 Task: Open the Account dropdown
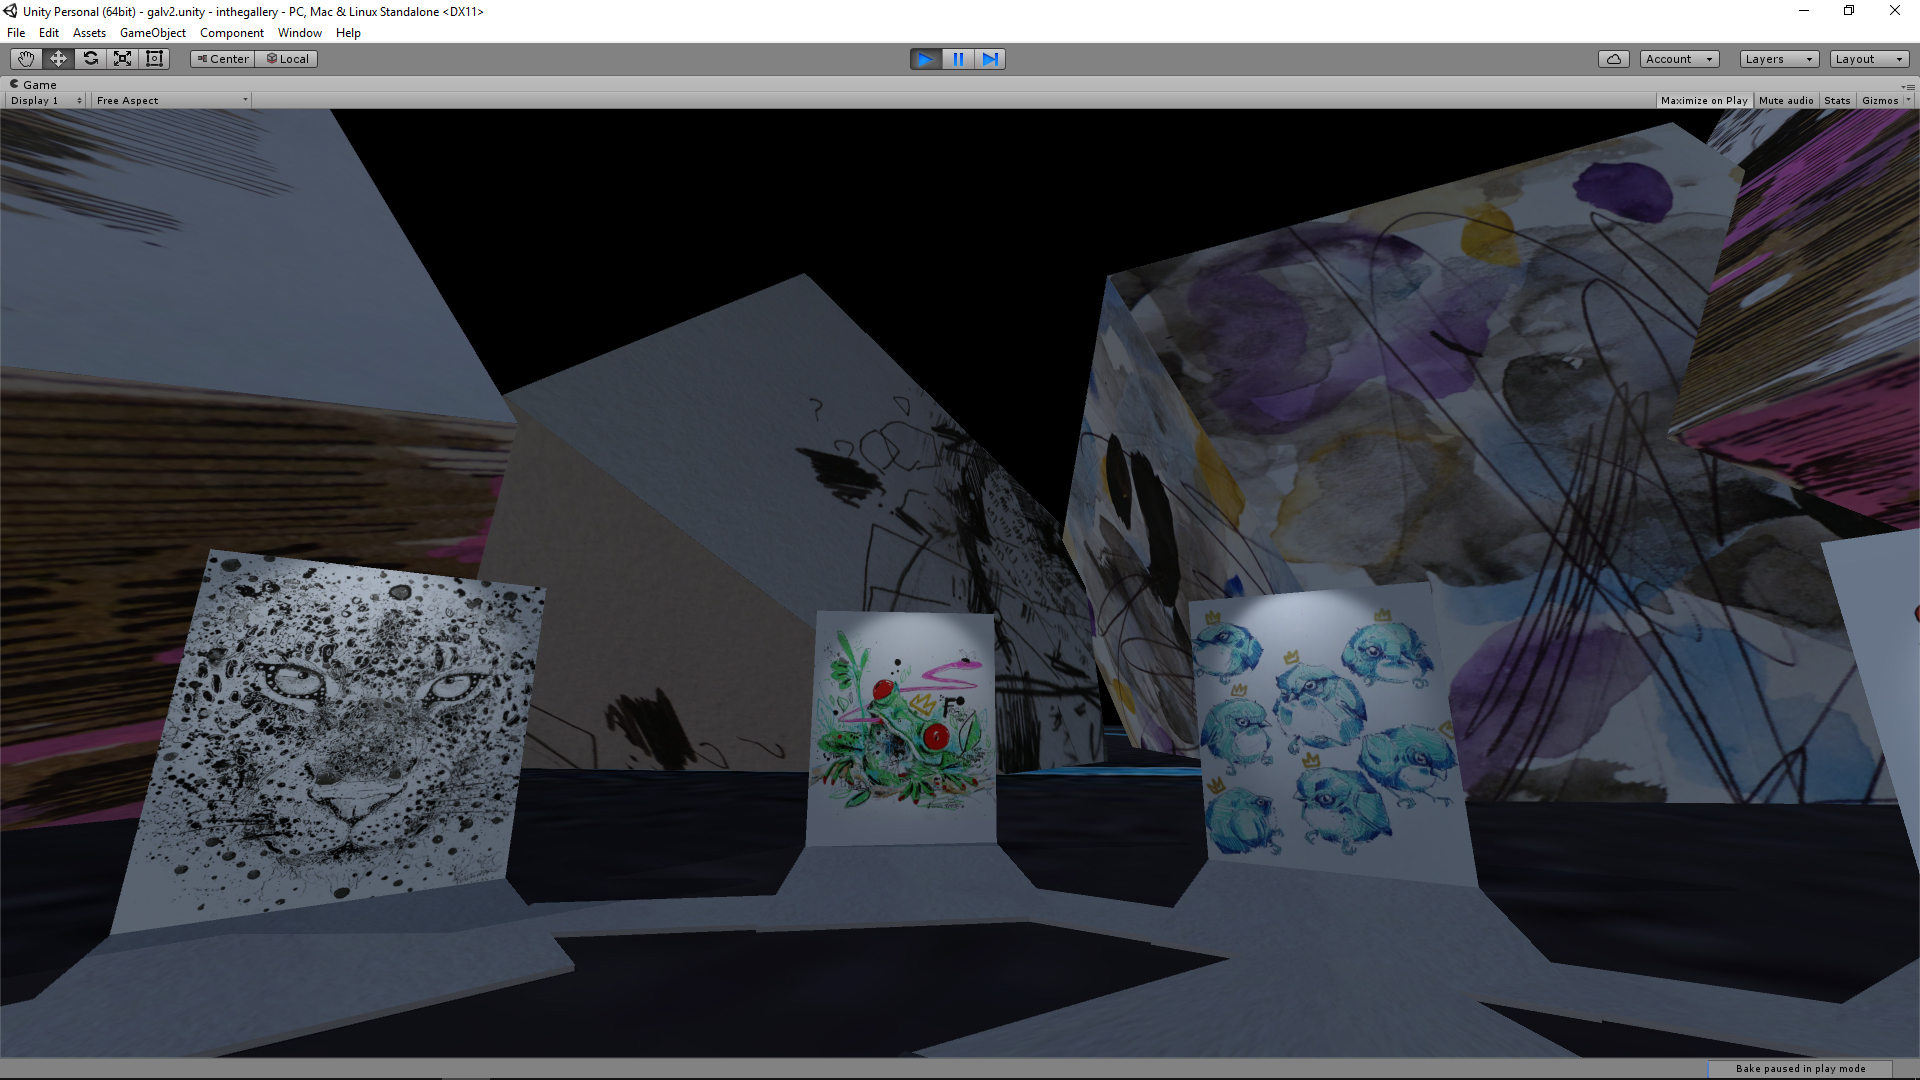pyautogui.click(x=1679, y=59)
